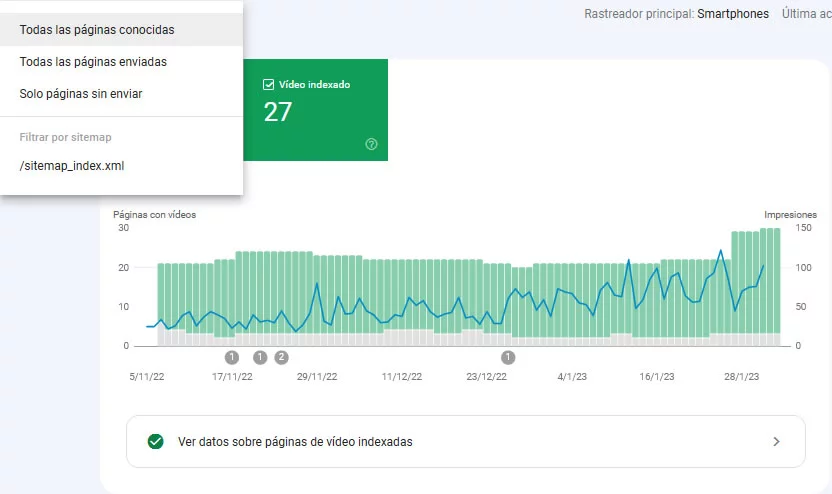Screen dimensions: 832x494
Task: Click the 5/11/22 date label
Action: point(147,376)
